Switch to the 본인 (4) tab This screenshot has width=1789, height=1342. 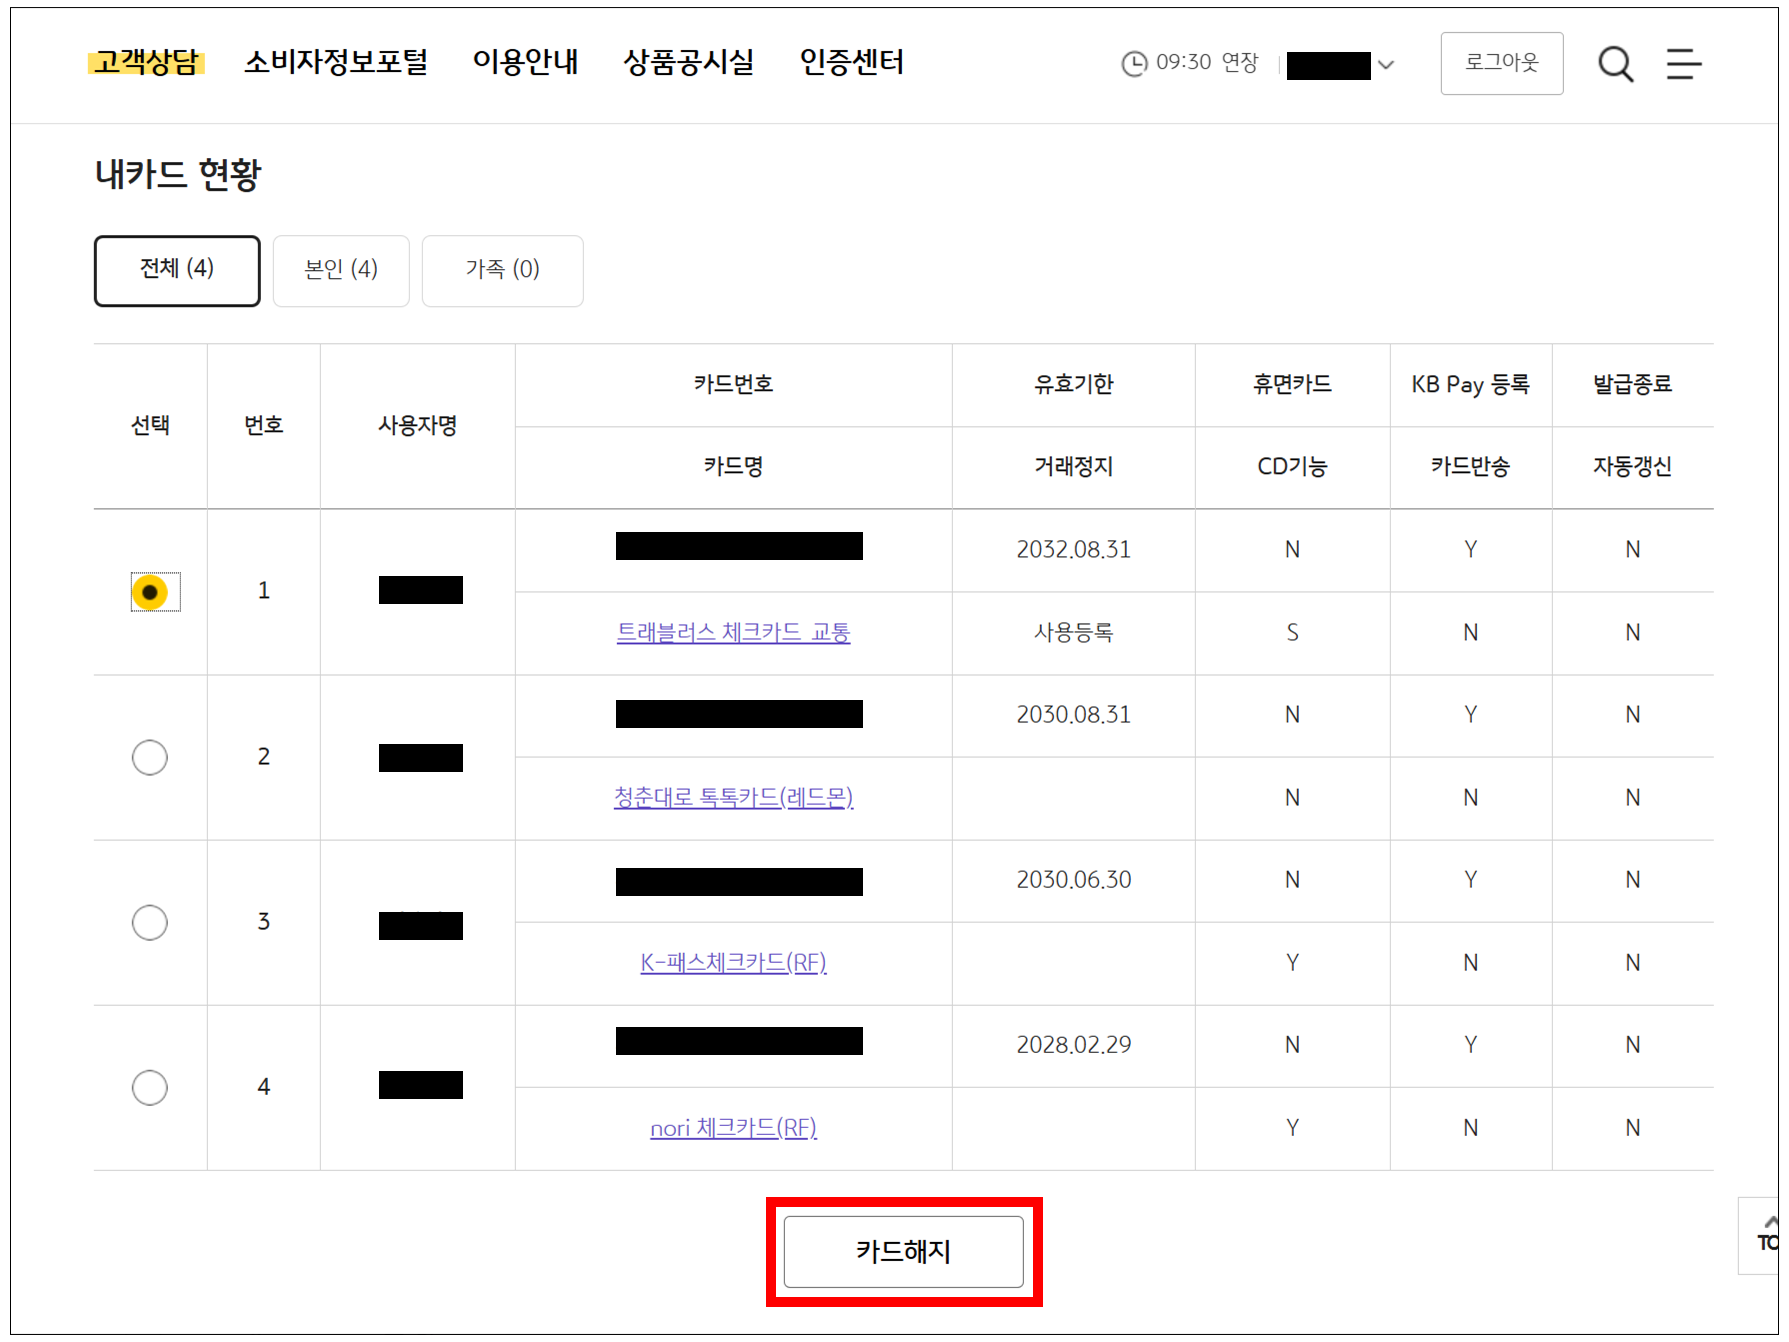tap(341, 270)
